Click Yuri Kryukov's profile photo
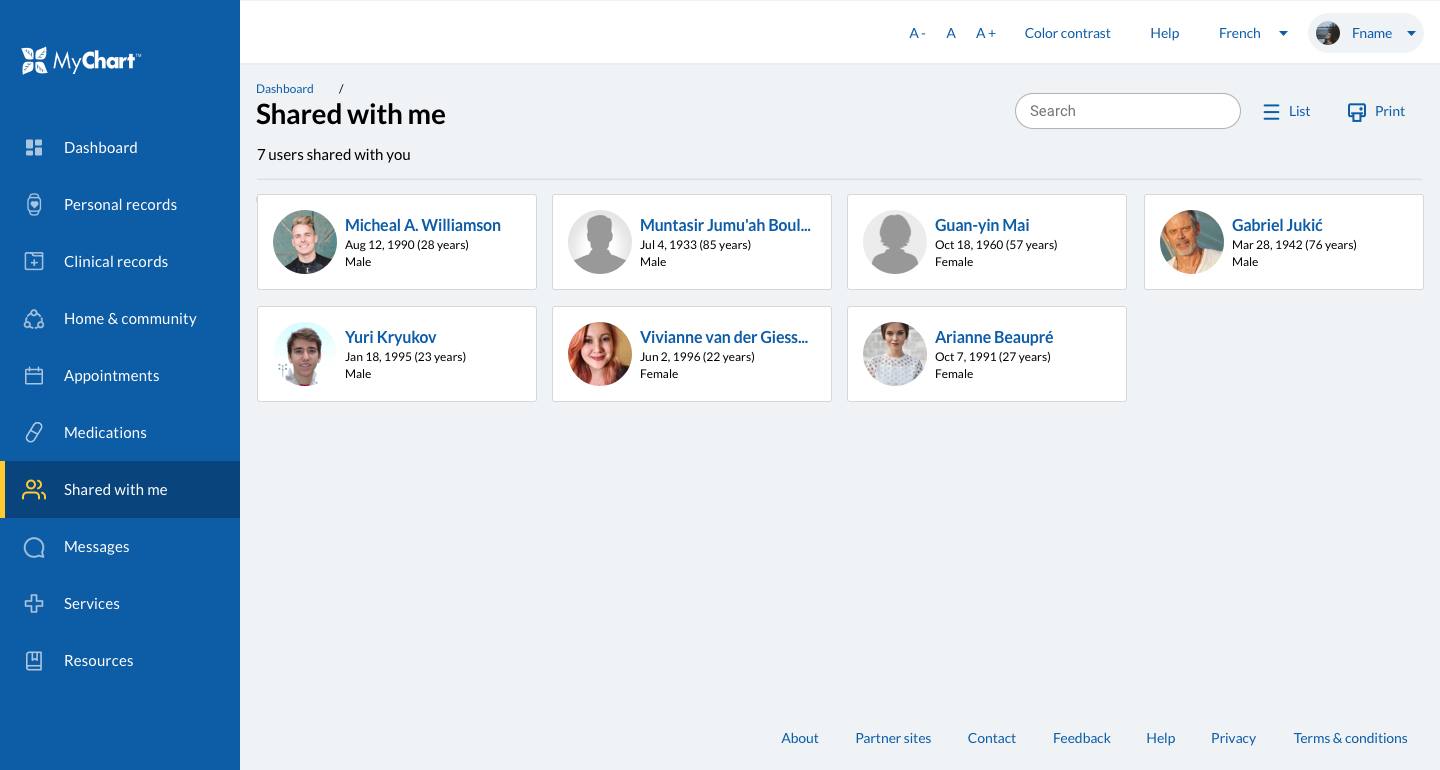Viewport: 1440px width, 770px height. [305, 353]
